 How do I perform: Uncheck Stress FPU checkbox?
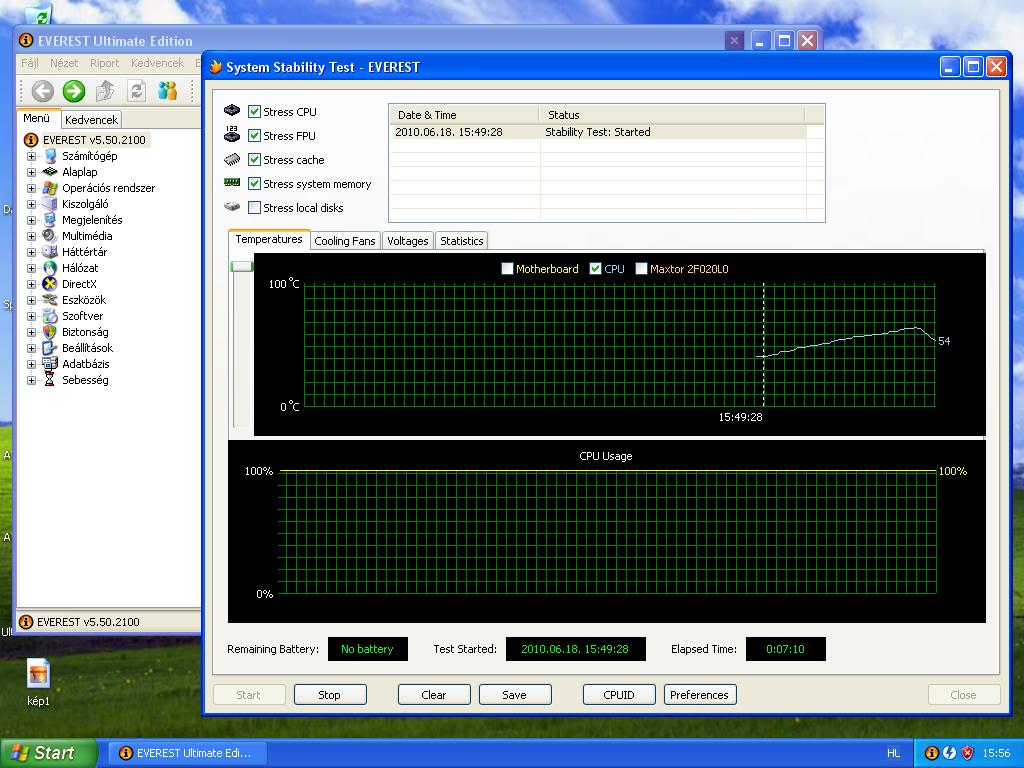pyautogui.click(x=255, y=136)
